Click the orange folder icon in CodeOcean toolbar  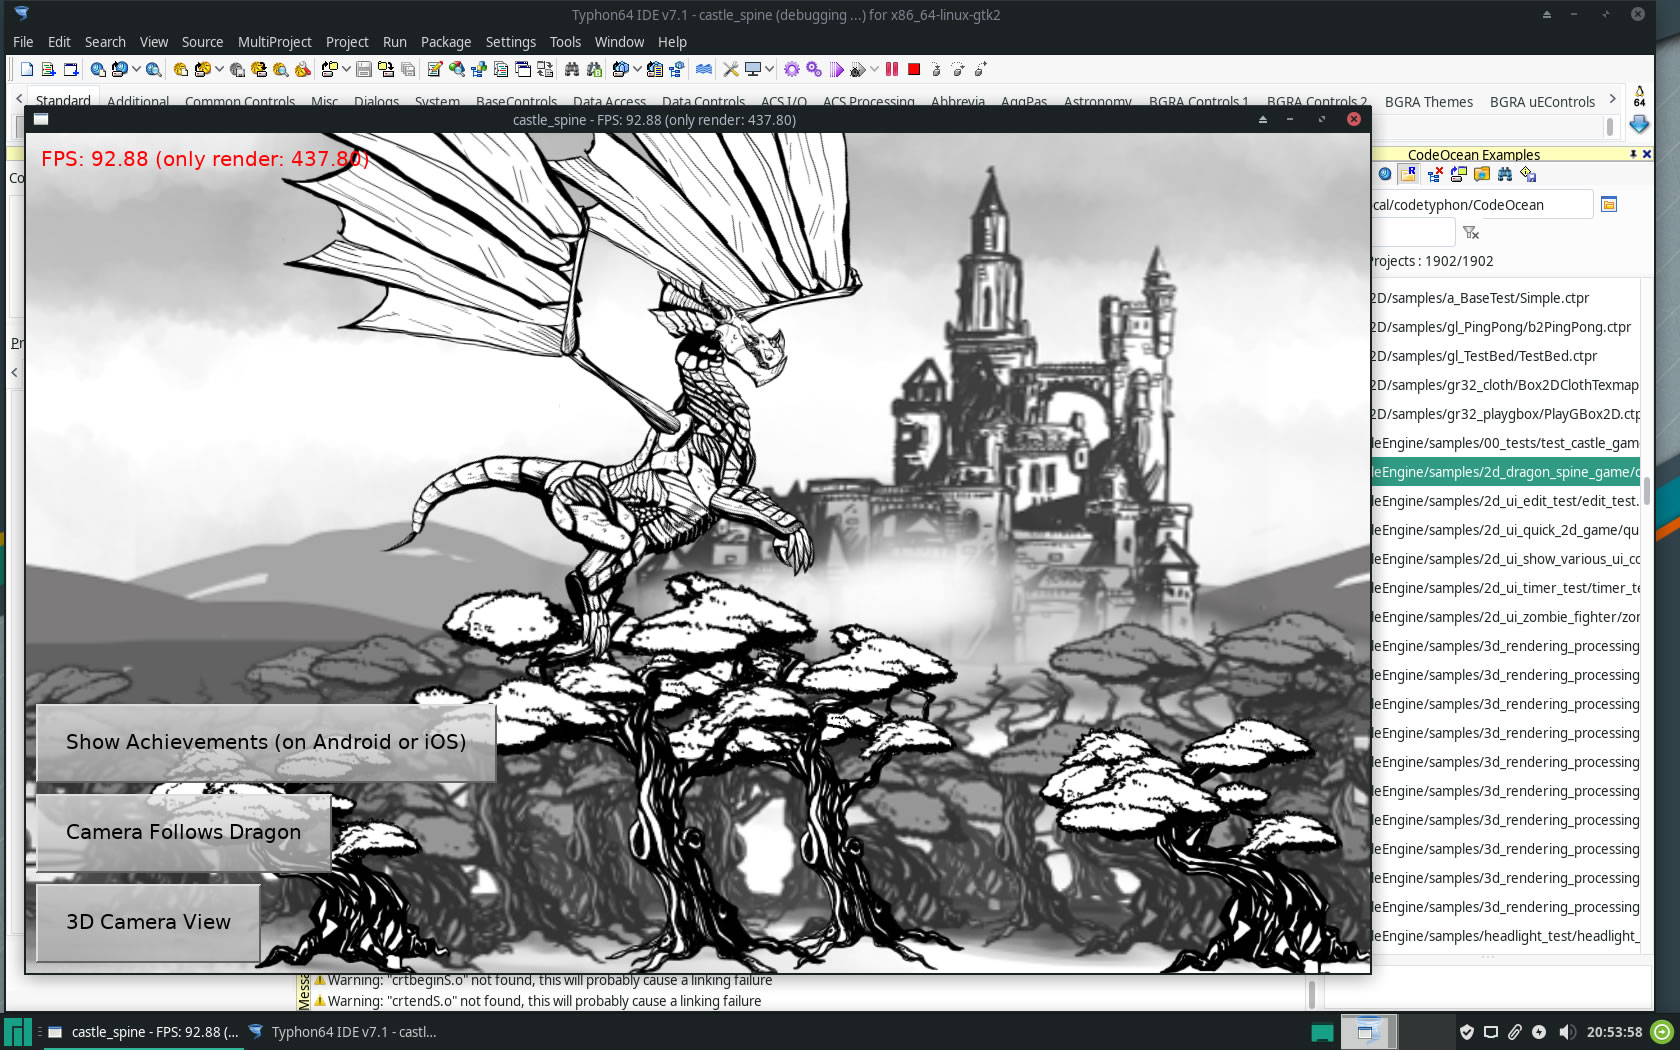(x=1482, y=174)
